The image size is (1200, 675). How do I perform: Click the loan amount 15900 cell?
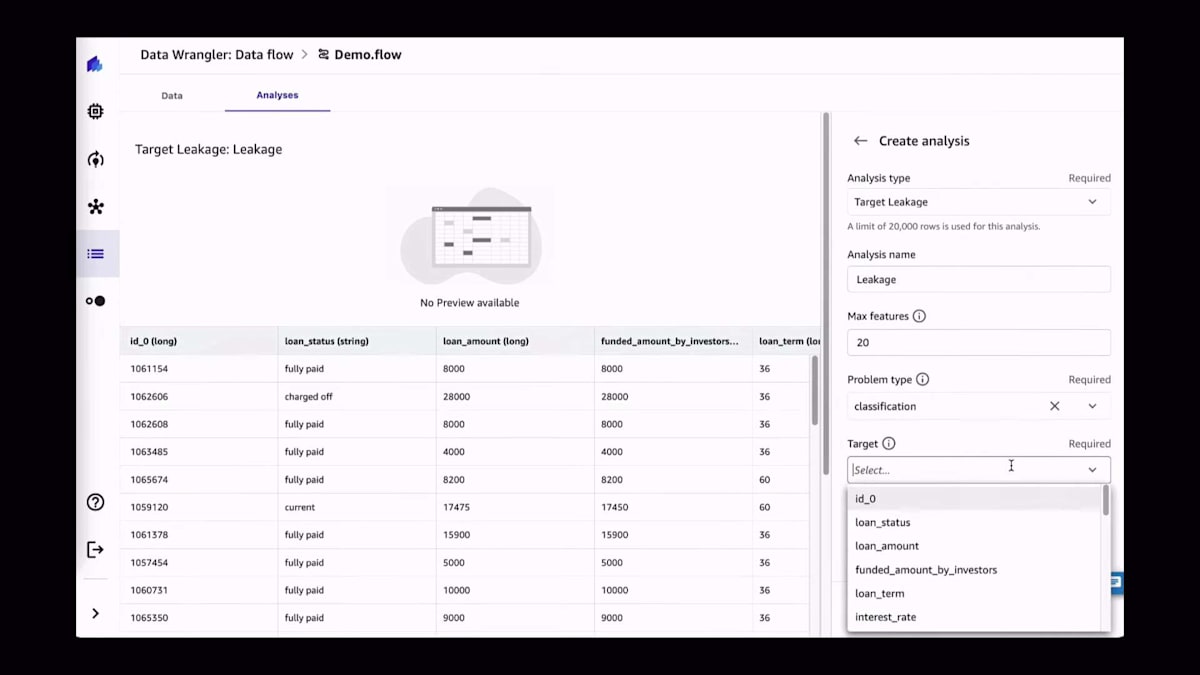[515, 535]
